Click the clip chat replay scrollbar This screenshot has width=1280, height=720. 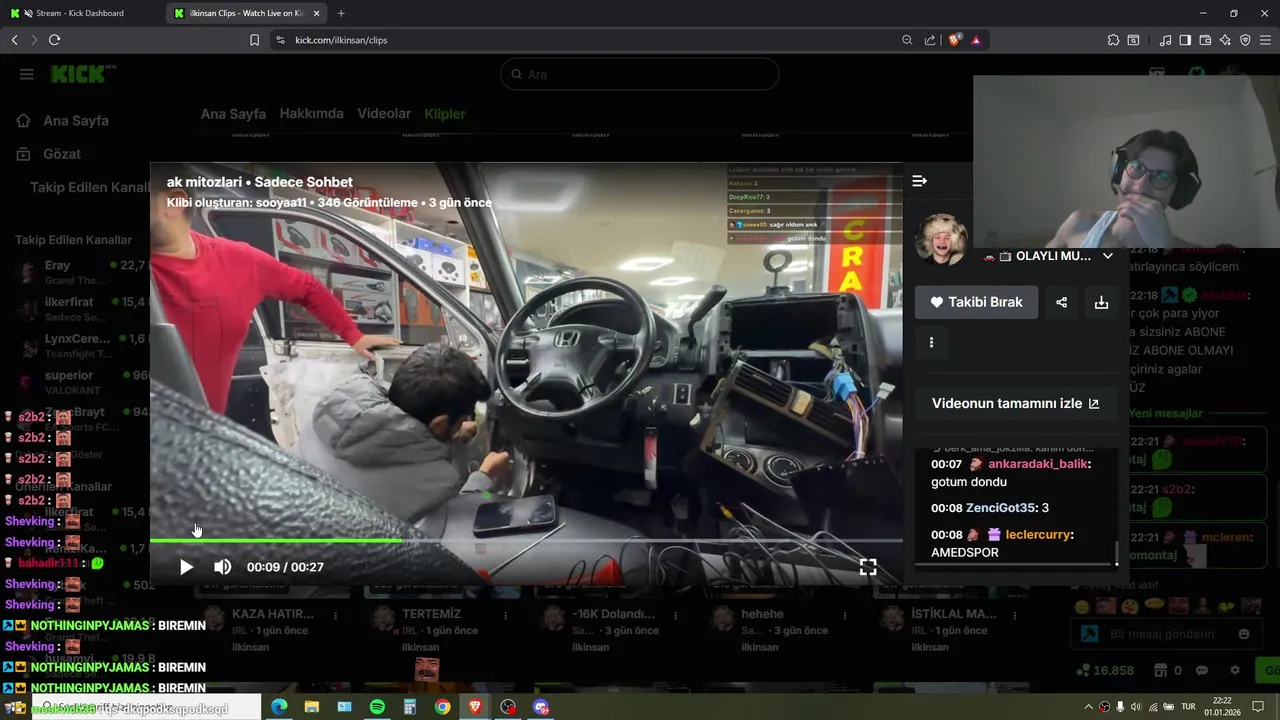pyautogui.click(x=1117, y=553)
